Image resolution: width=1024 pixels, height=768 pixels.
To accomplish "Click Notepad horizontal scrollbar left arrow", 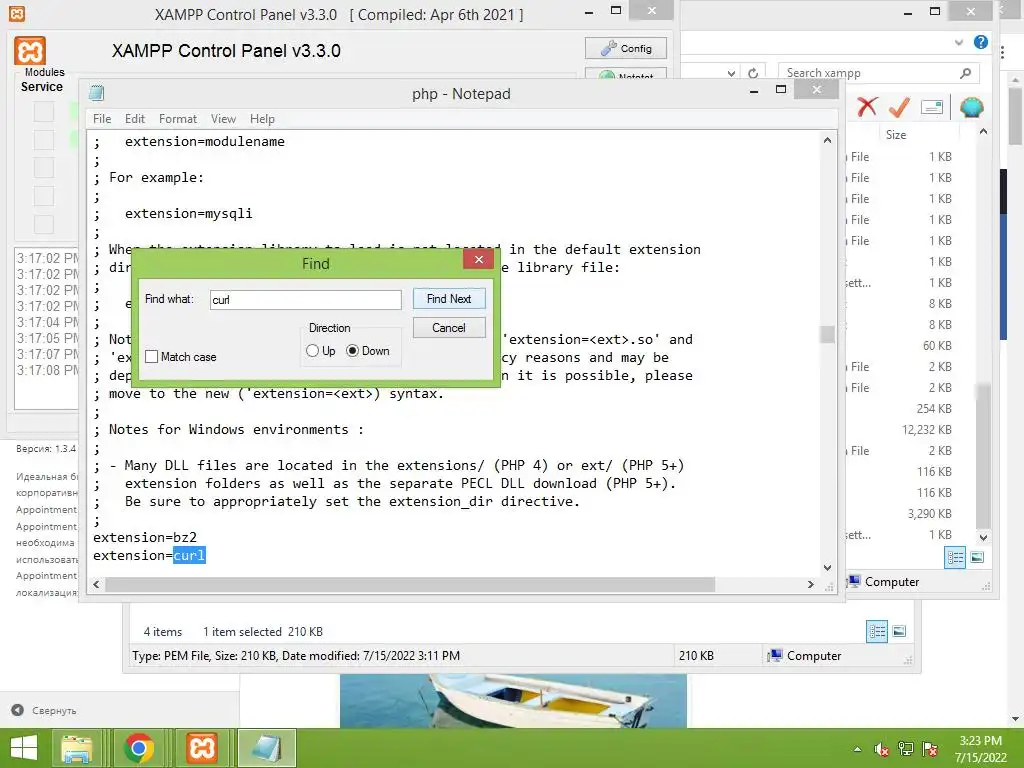I will coord(96,584).
